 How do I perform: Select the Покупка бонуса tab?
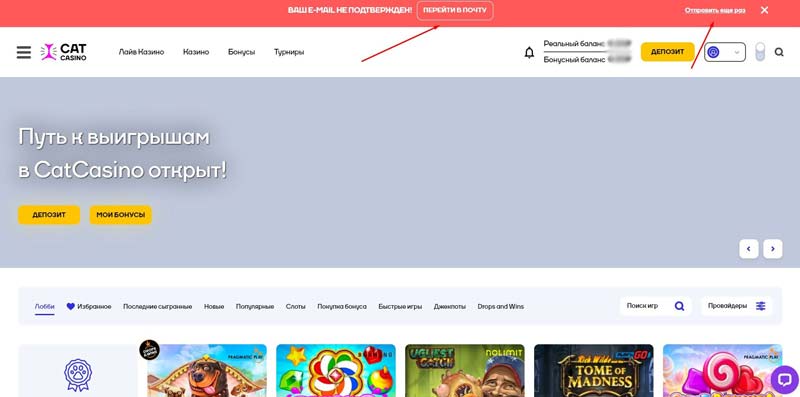pos(342,307)
